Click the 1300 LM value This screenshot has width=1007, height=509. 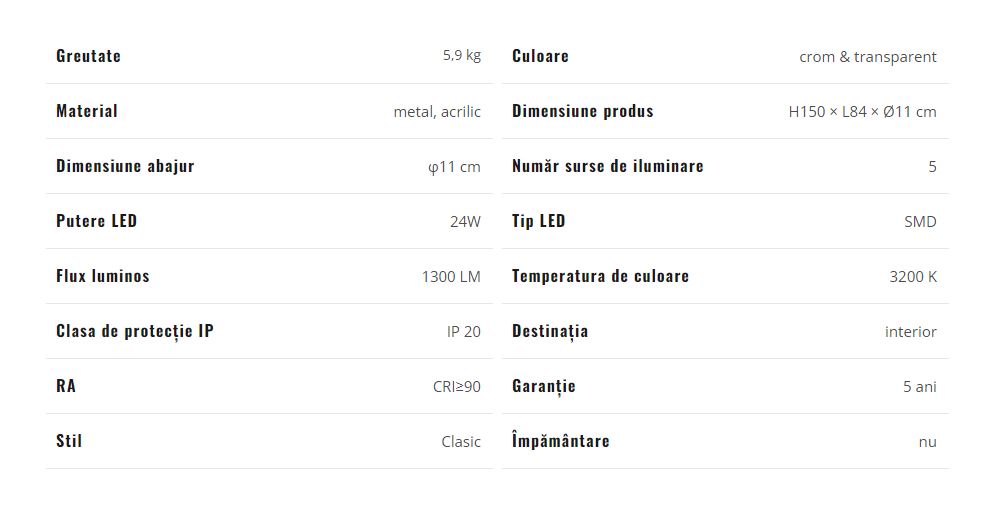click(451, 277)
